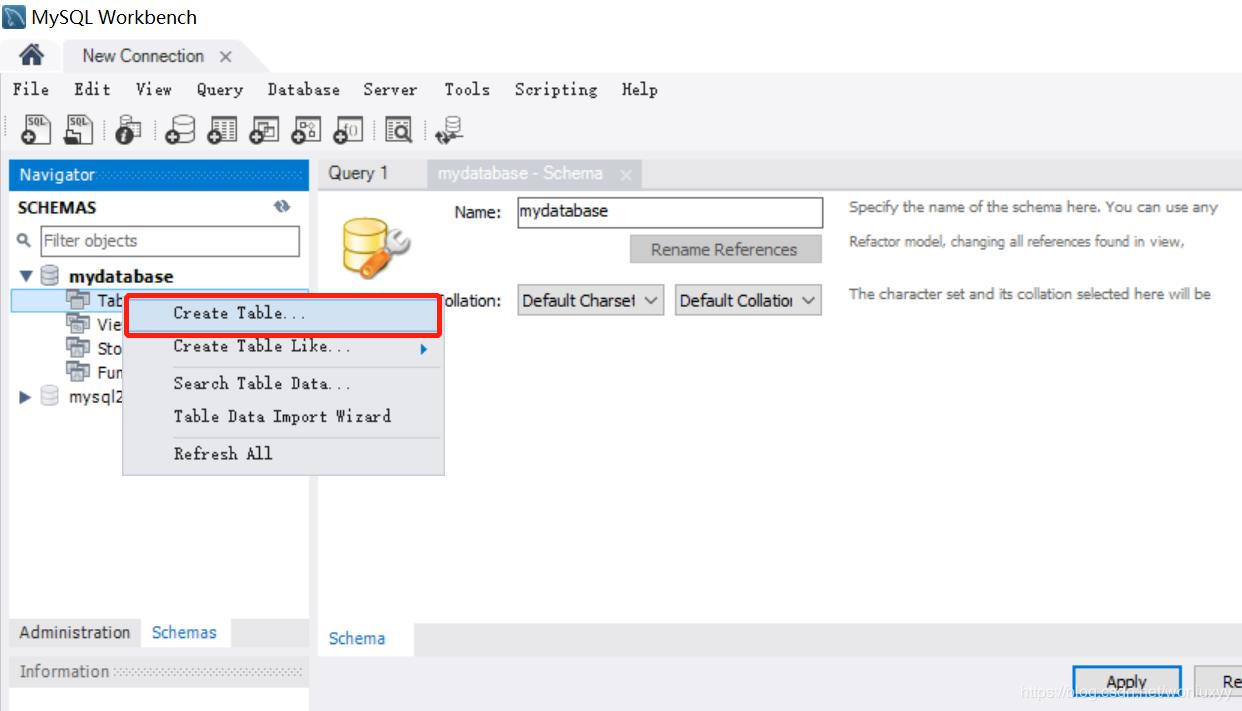Switch to the Schemas navigator tab
Image resolution: width=1242 pixels, height=711 pixels.
[x=184, y=632]
